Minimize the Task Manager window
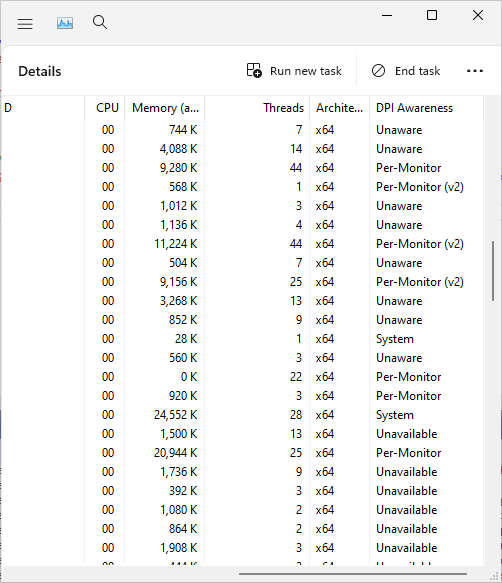502x583 pixels. pos(387,15)
